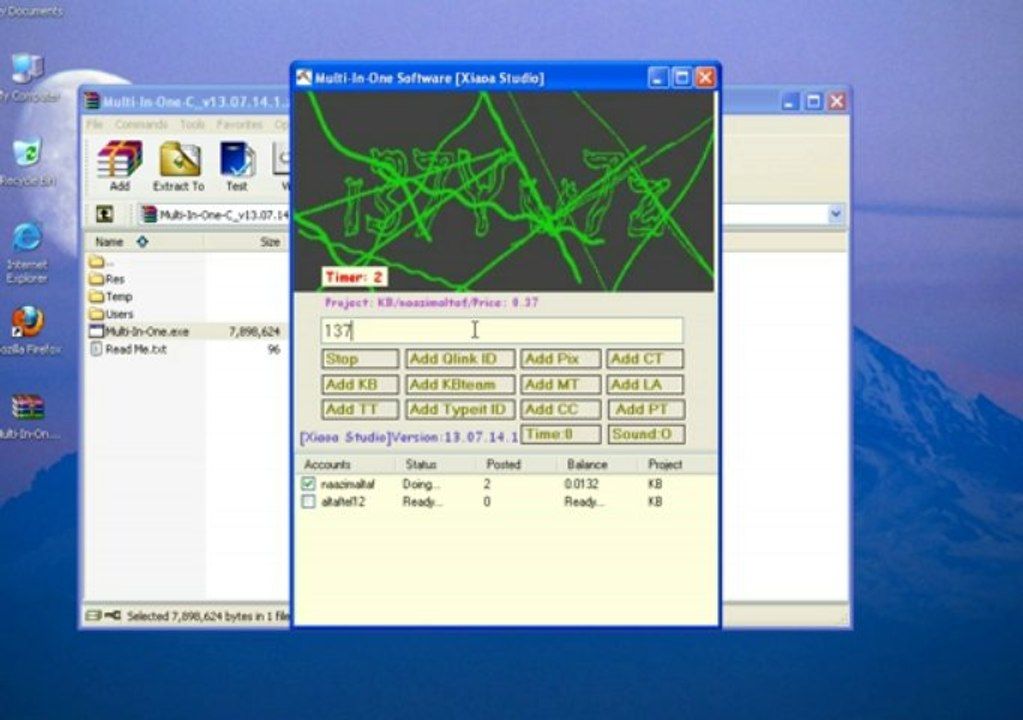The image size is (1023, 720).
Task: Click the Add PT button
Action: pos(646,409)
